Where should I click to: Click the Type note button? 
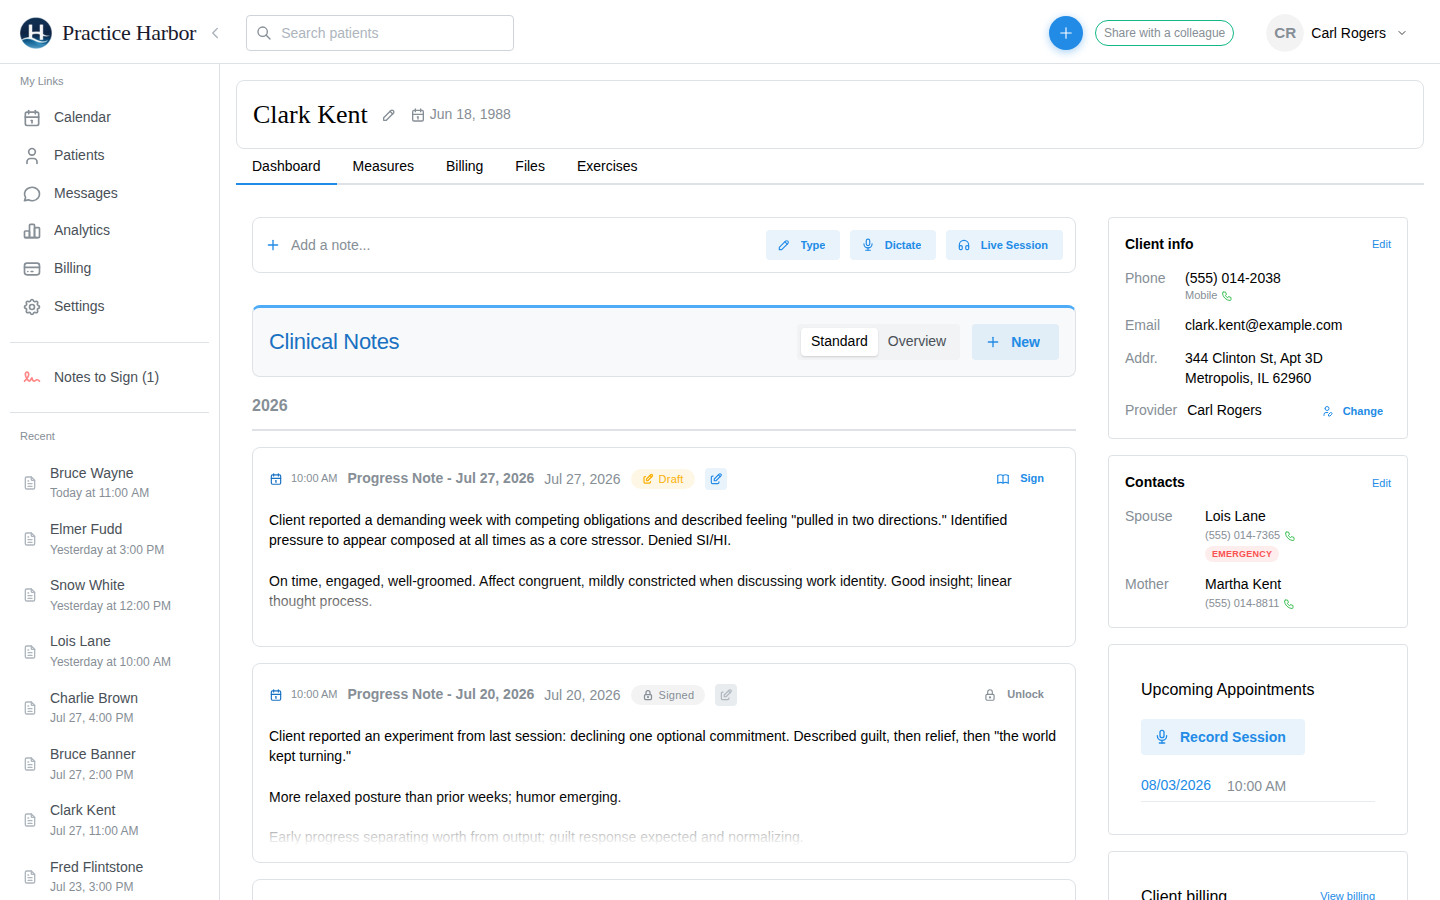click(803, 245)
